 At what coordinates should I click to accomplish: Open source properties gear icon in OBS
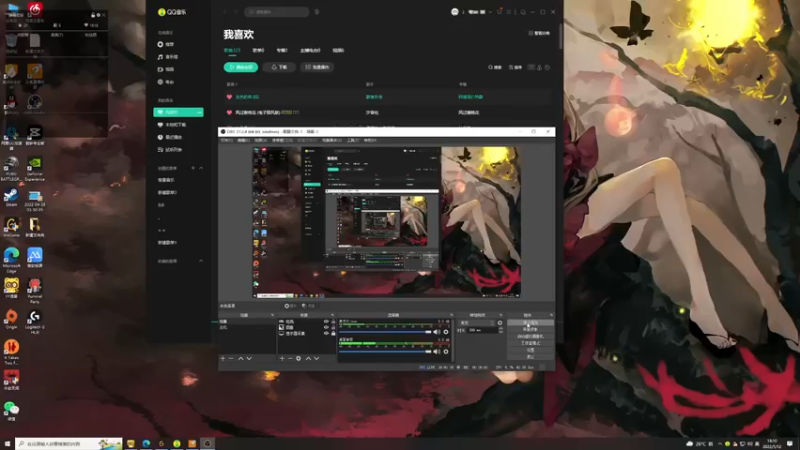coord(298,359)
